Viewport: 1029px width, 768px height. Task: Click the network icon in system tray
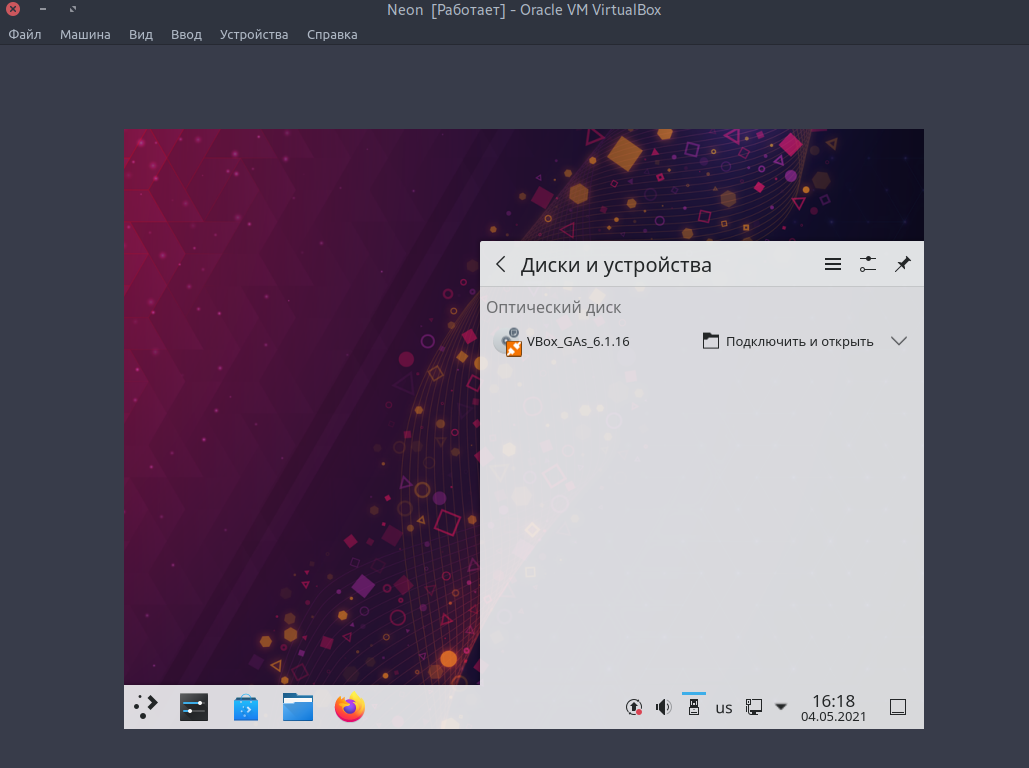[x=752, y=707]
